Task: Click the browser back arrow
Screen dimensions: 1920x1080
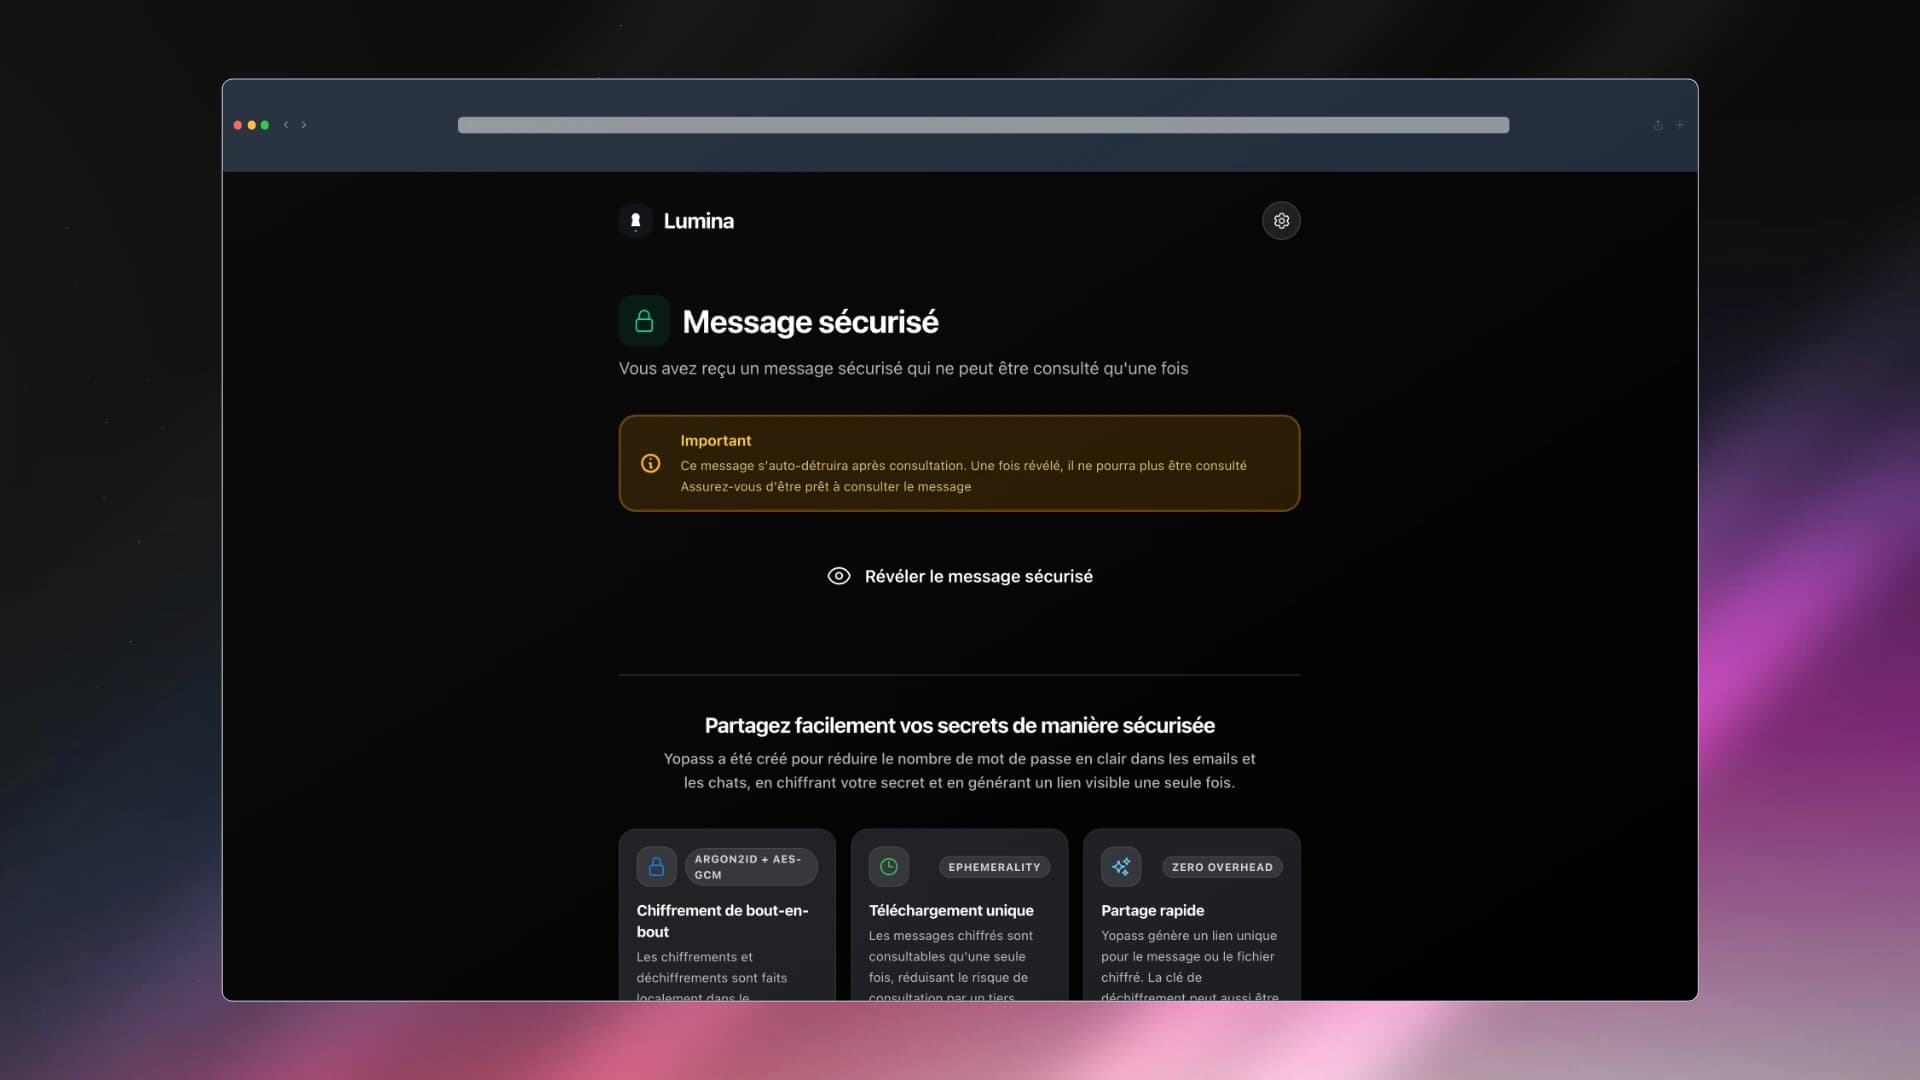Action: tap(286, 125)
